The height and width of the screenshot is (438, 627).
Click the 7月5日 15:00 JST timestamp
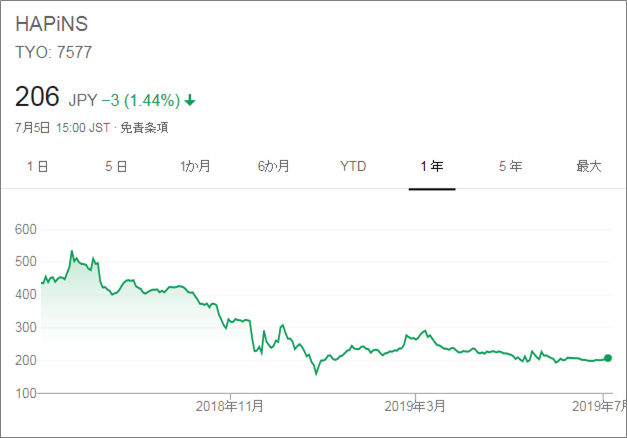click(62, 128)
